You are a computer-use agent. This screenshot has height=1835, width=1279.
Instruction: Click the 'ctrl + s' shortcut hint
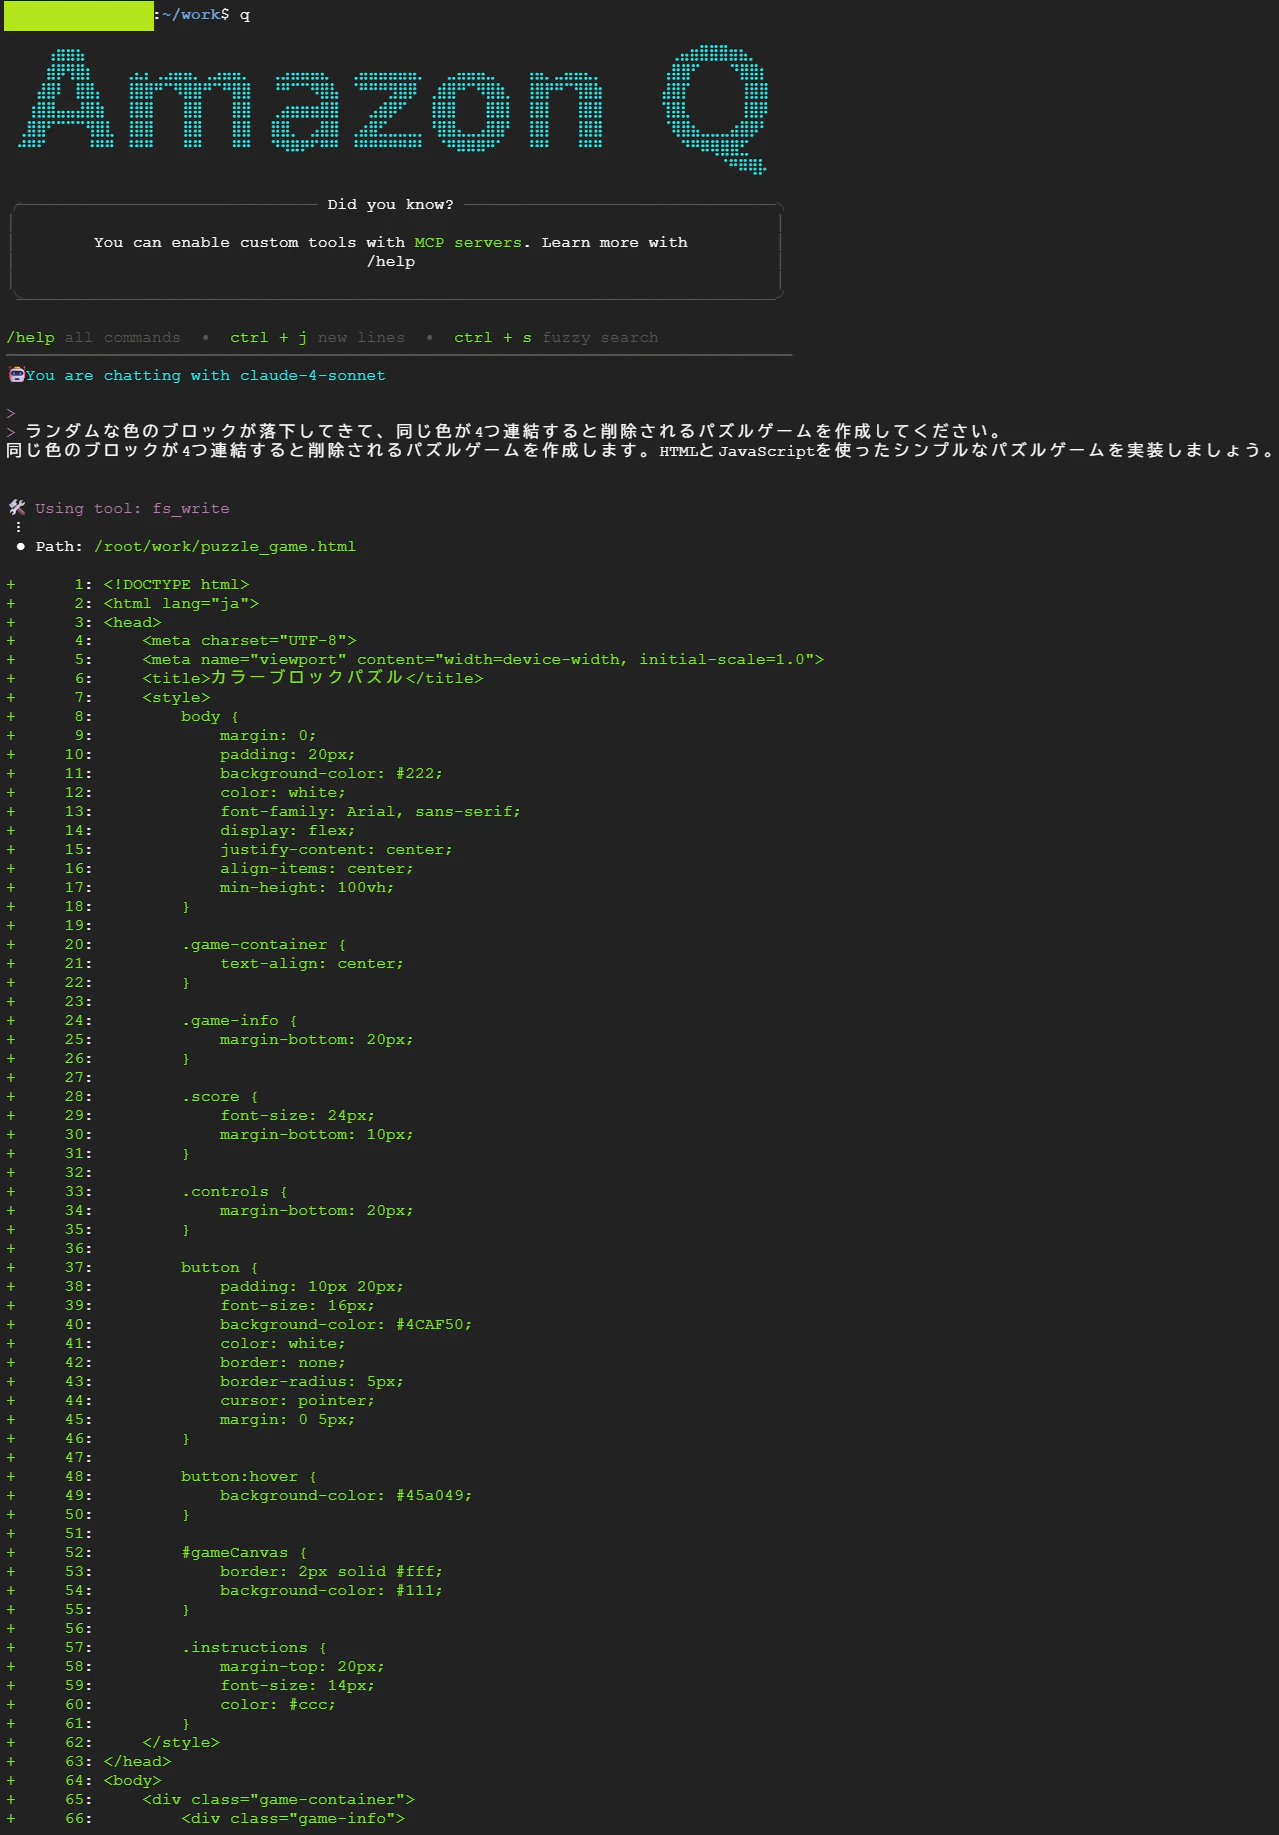point(492,337)
